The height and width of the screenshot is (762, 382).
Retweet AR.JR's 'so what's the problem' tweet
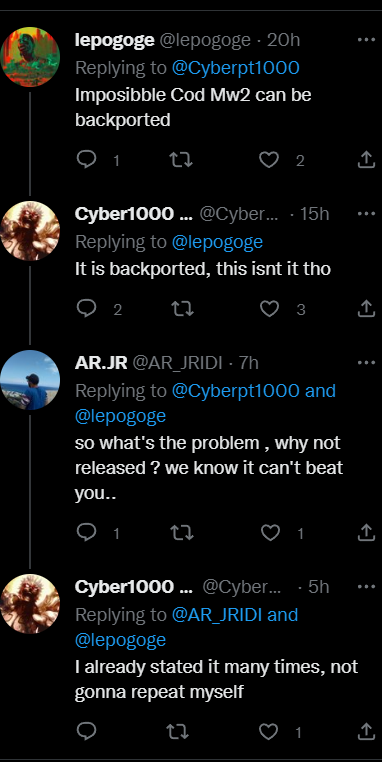182,533
